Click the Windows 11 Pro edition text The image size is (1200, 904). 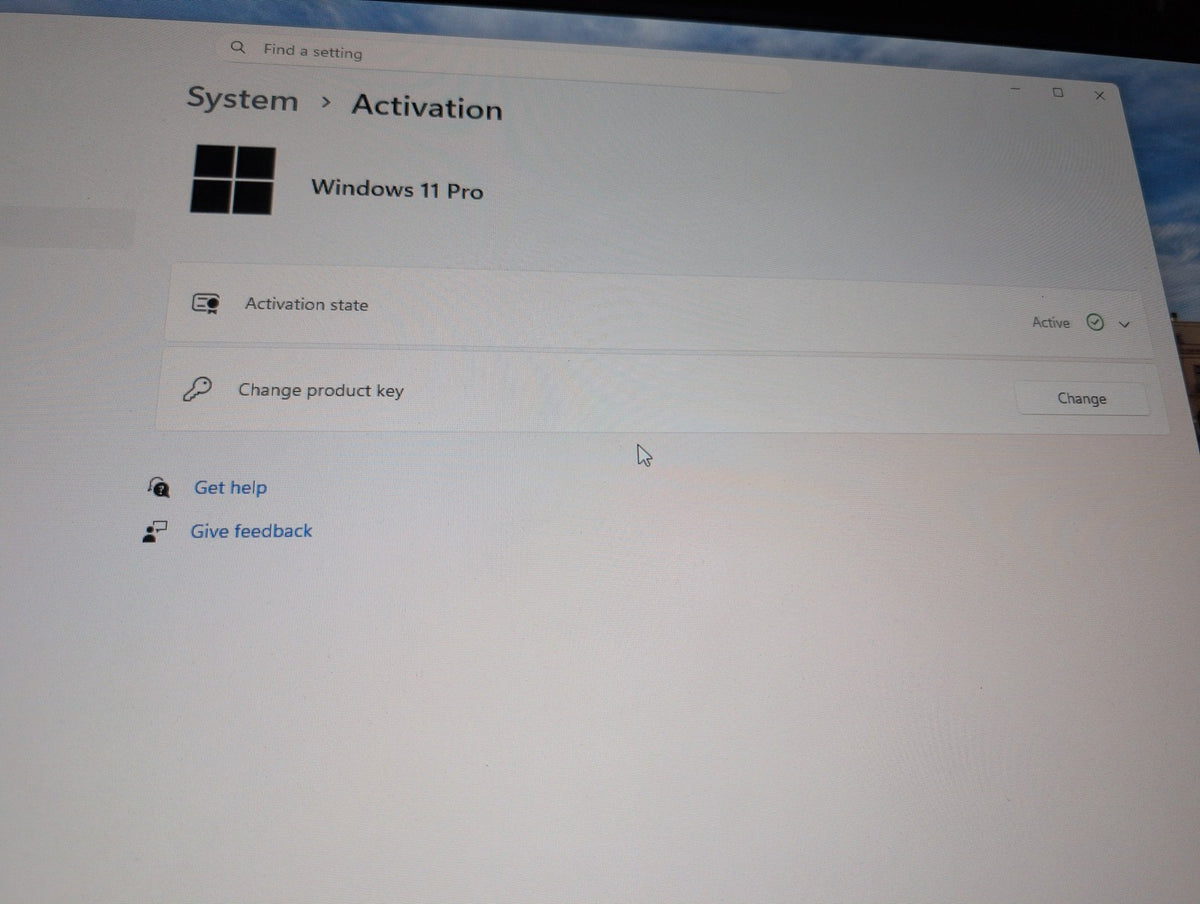[x=397, y=189]
